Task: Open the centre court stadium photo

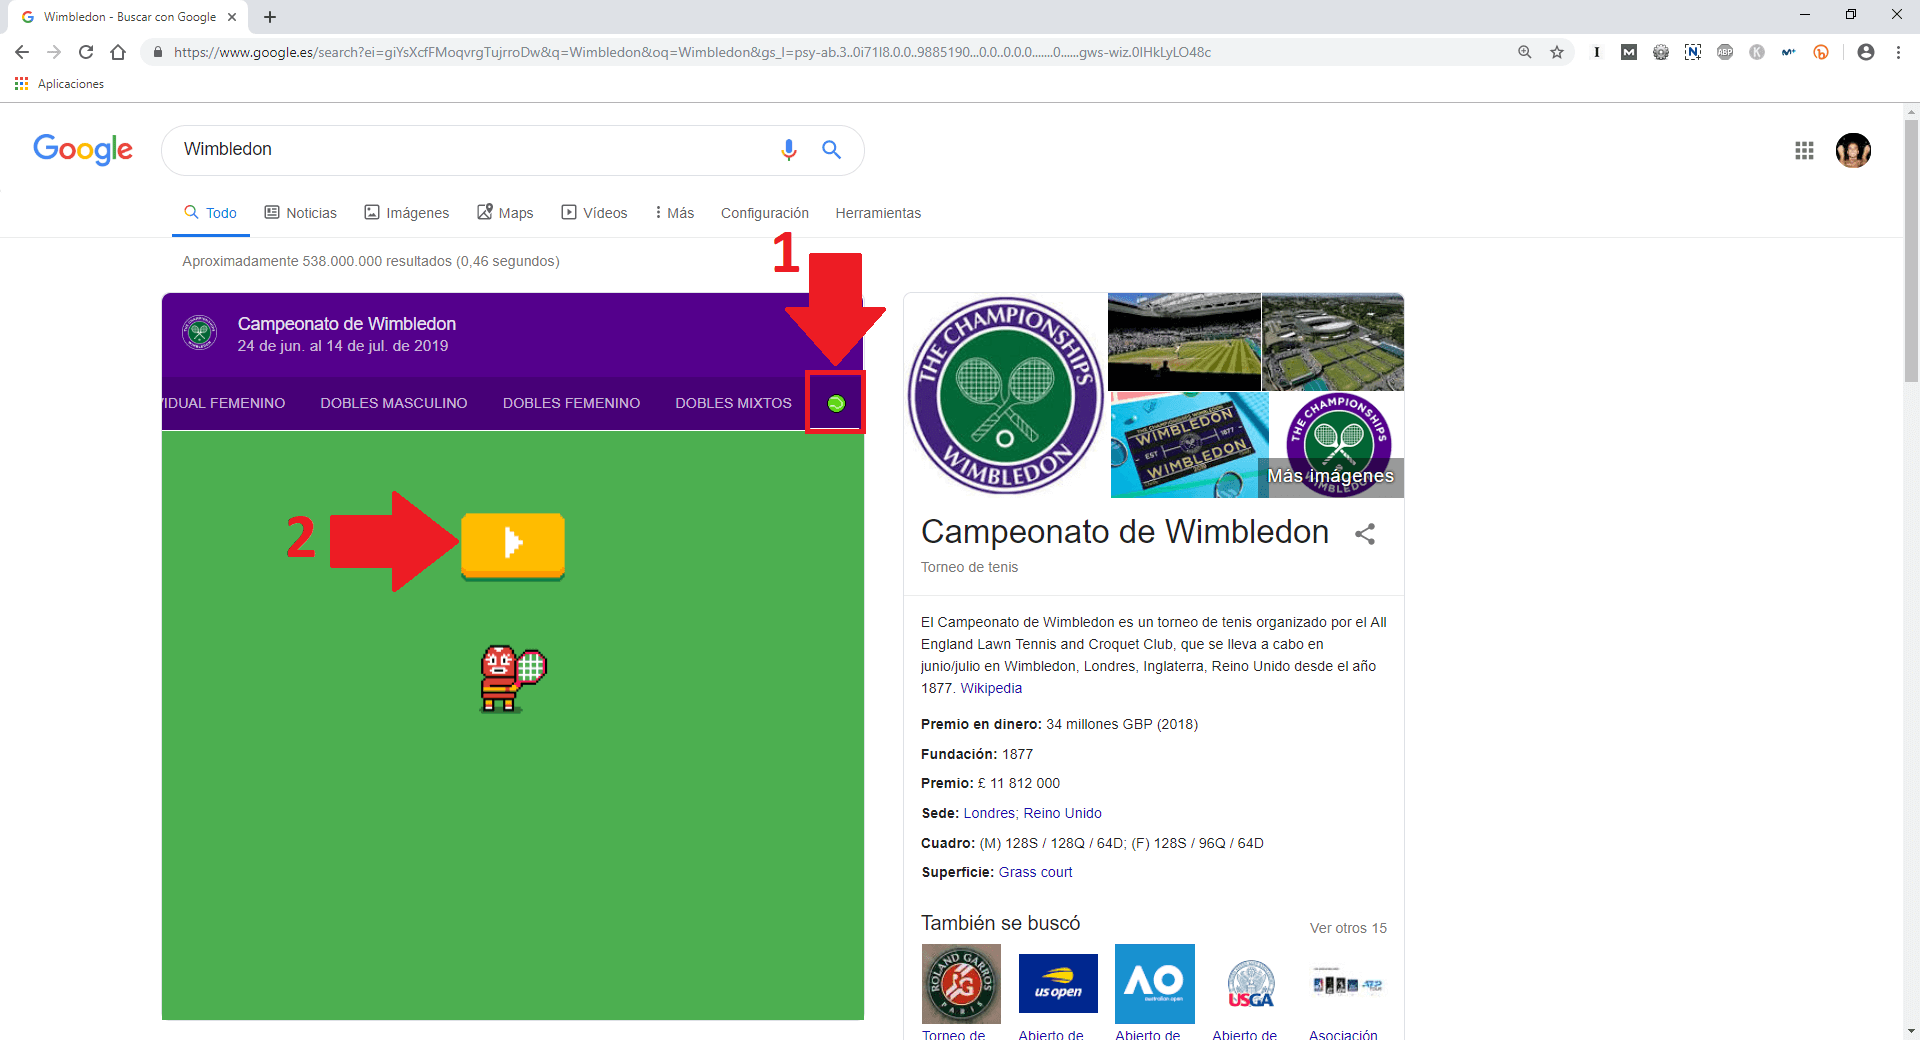Action: click(x=1184, y=342)
